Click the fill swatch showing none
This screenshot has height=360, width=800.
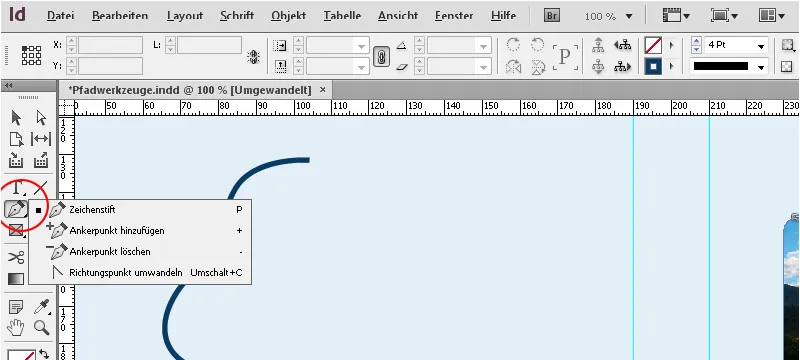click(653, 45)
